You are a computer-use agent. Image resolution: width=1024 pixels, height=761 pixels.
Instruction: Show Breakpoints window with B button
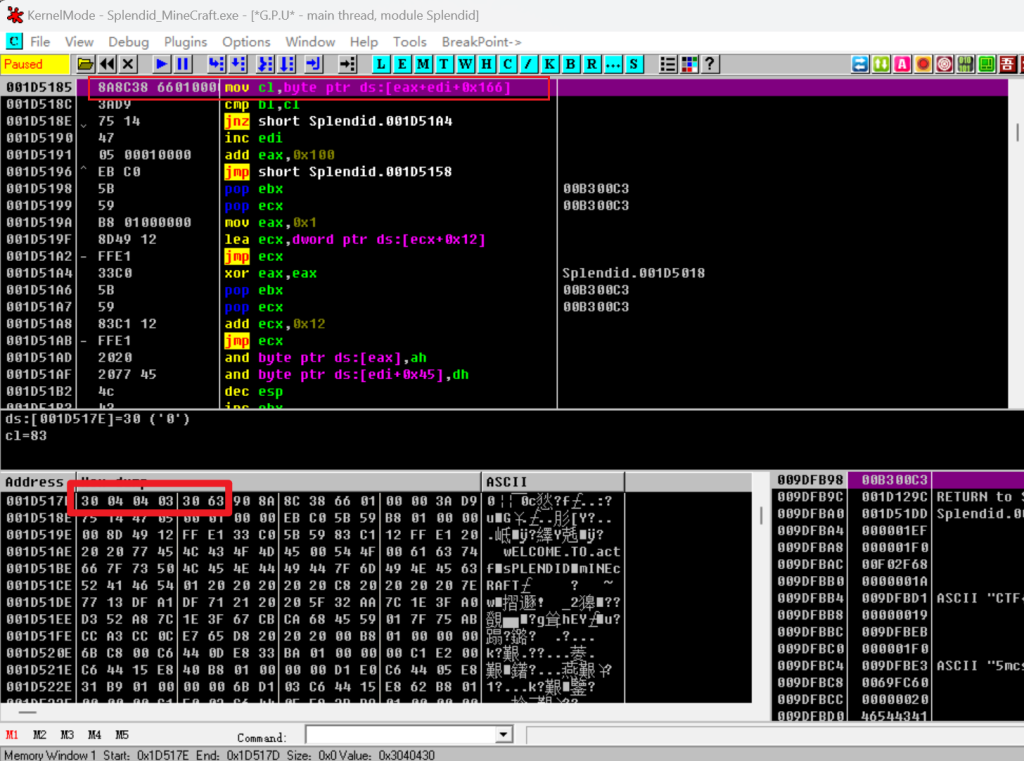(x=571, y=64)
